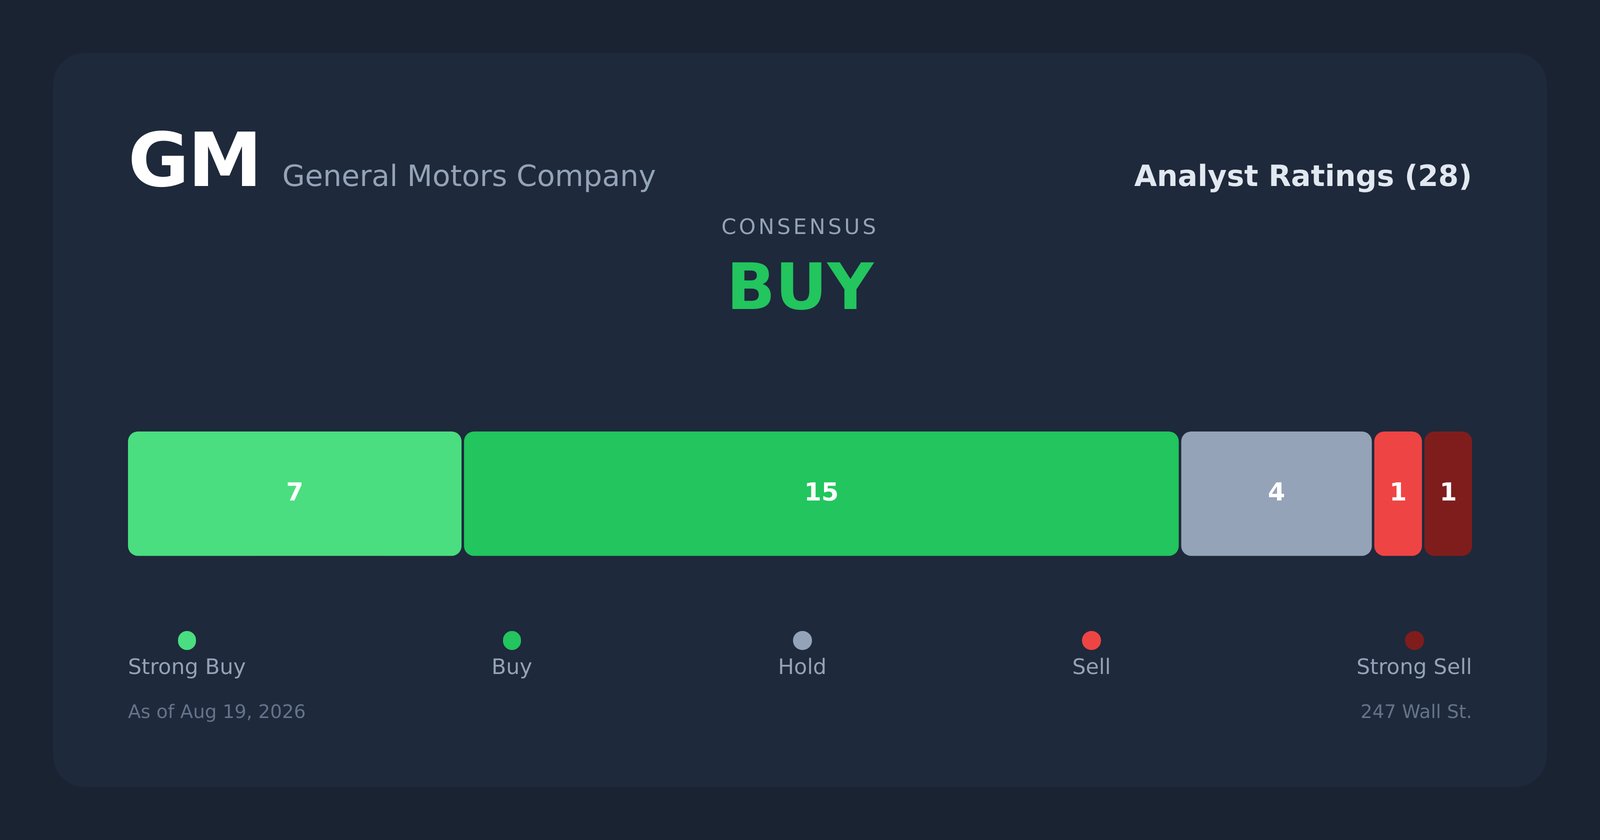Viewport: 1600px width, 840px height.
Task: Select the Hold bar segment showing 4
Action: pos(1276,494)
